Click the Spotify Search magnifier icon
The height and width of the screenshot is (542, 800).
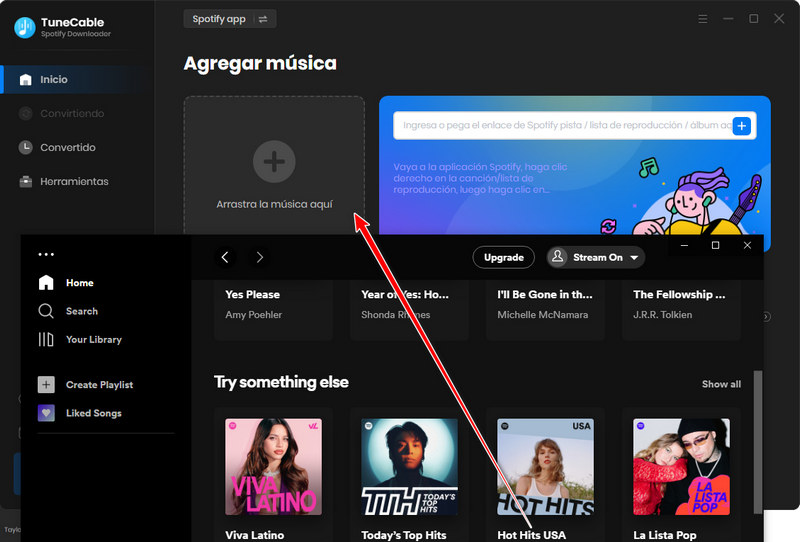46,311
